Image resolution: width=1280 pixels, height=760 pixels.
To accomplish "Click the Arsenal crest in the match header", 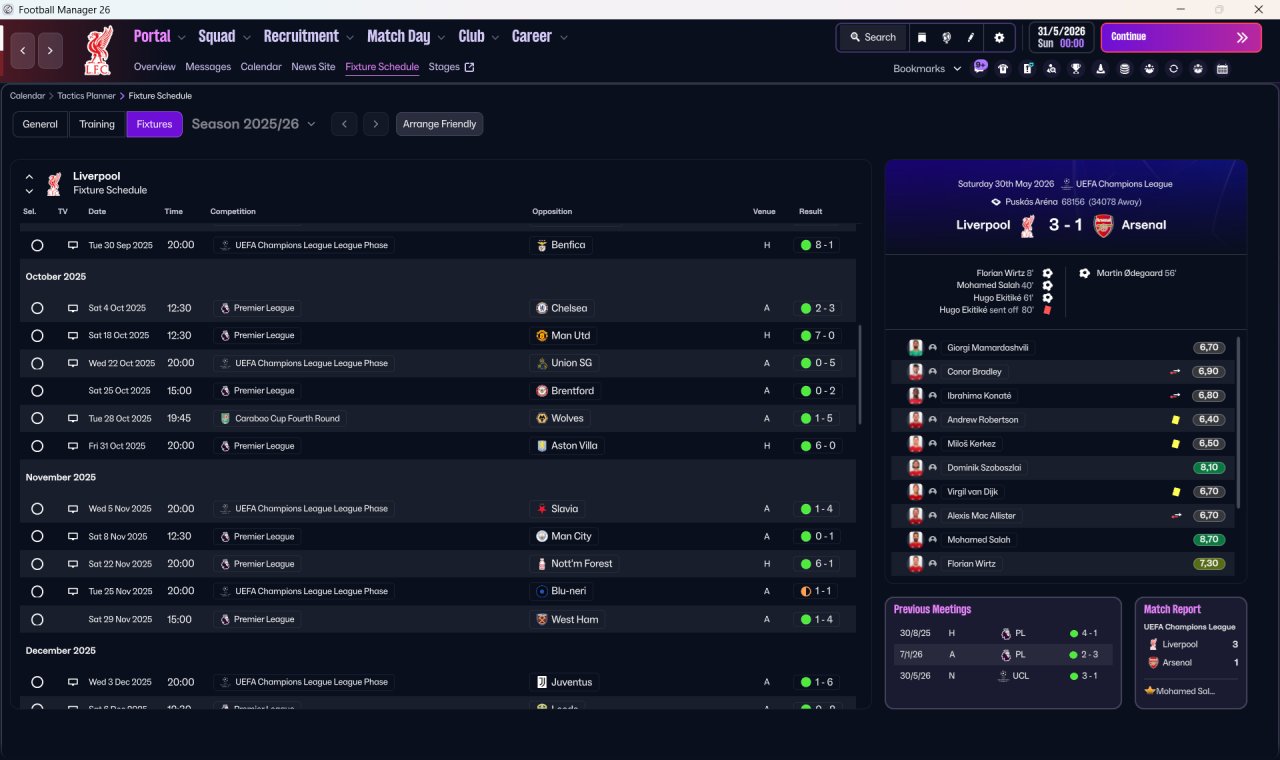I will pos(1103,225).
